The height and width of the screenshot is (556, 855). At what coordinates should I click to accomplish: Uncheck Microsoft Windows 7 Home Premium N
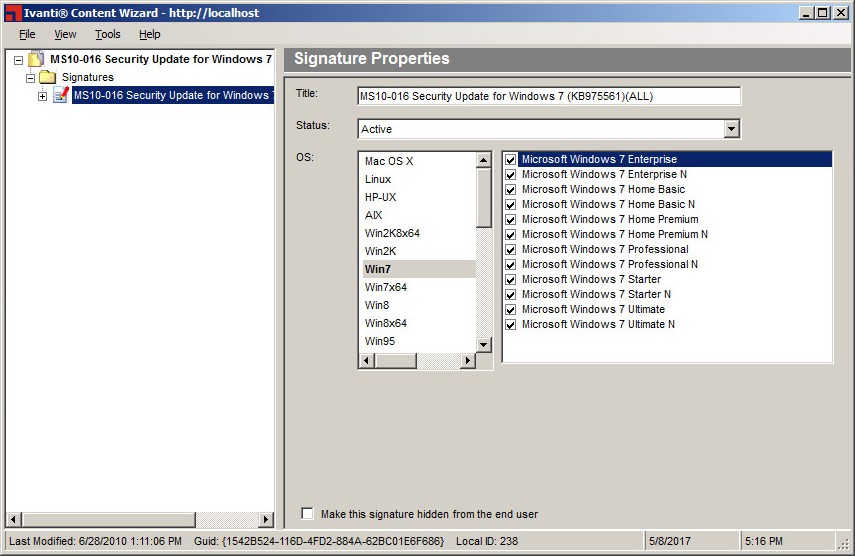click(x=510, y=235)
